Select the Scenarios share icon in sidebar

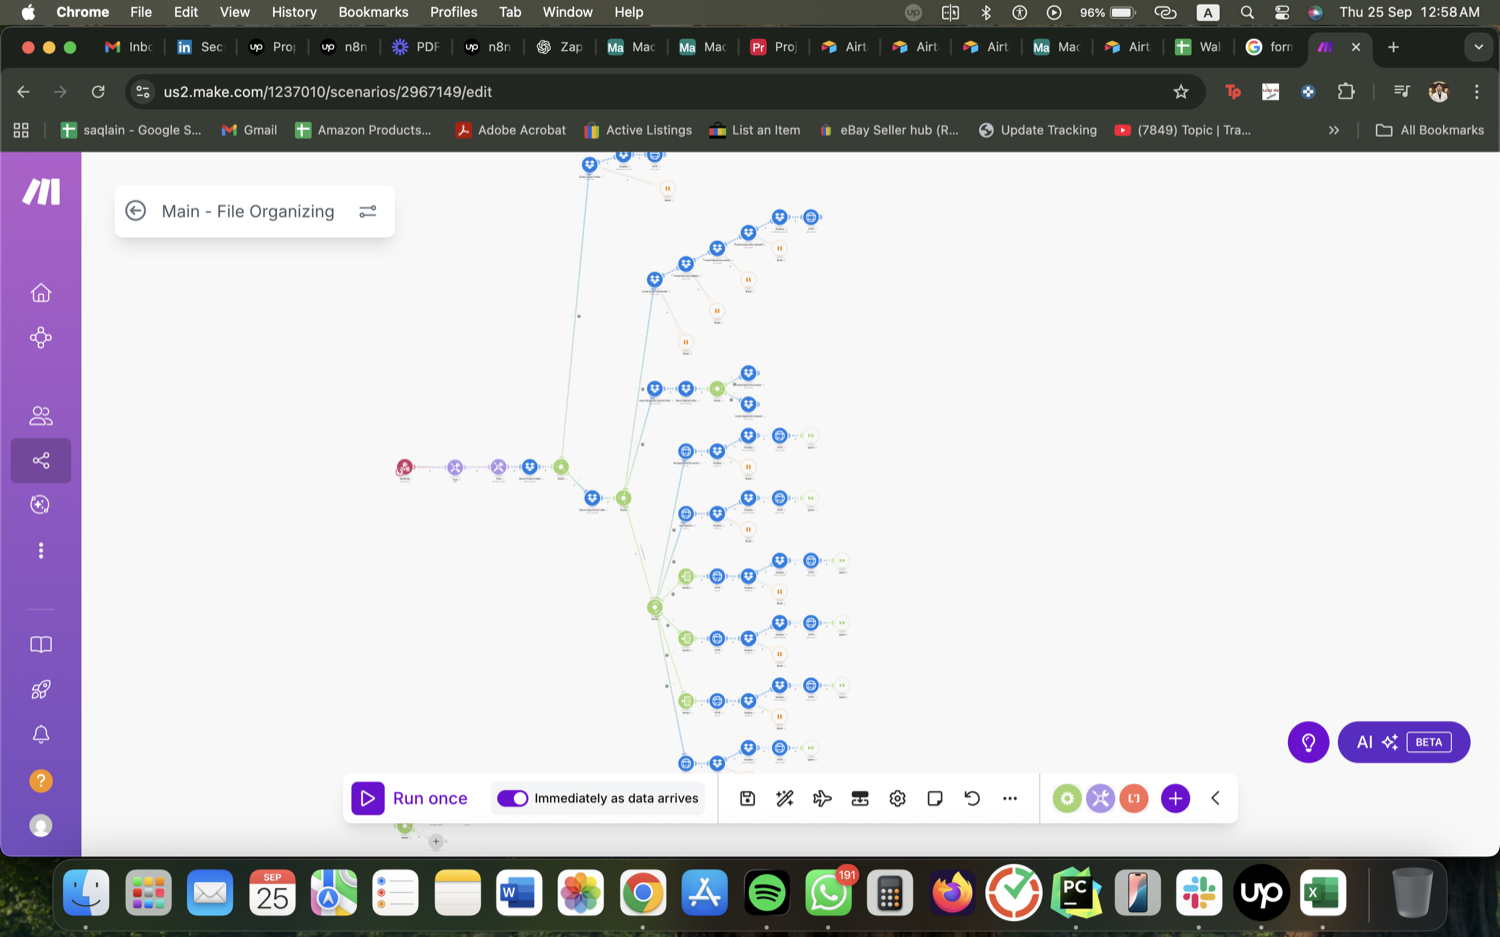click(41, 460)
